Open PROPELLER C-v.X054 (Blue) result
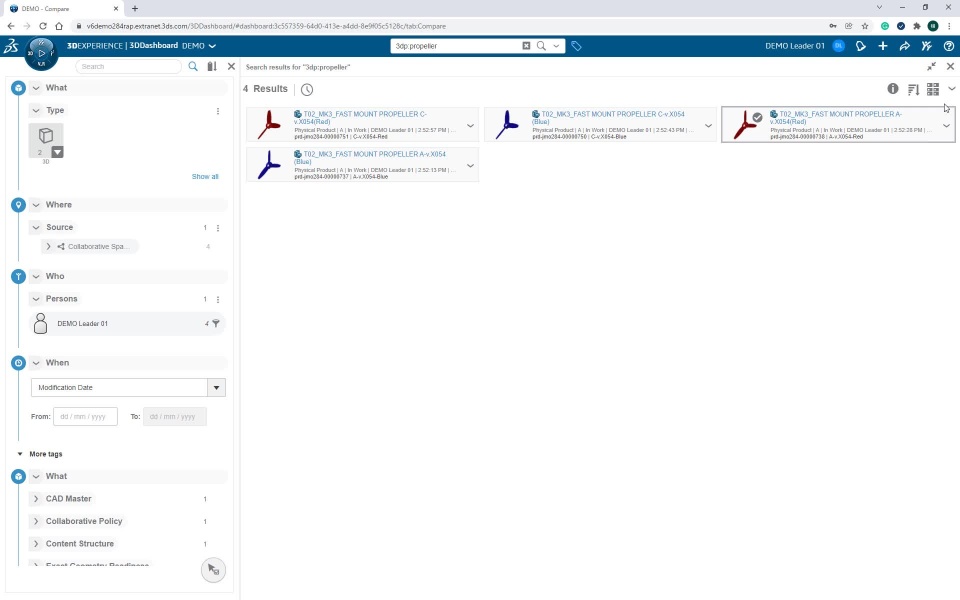This screenshot has height=600, width=960. point(608,118)
